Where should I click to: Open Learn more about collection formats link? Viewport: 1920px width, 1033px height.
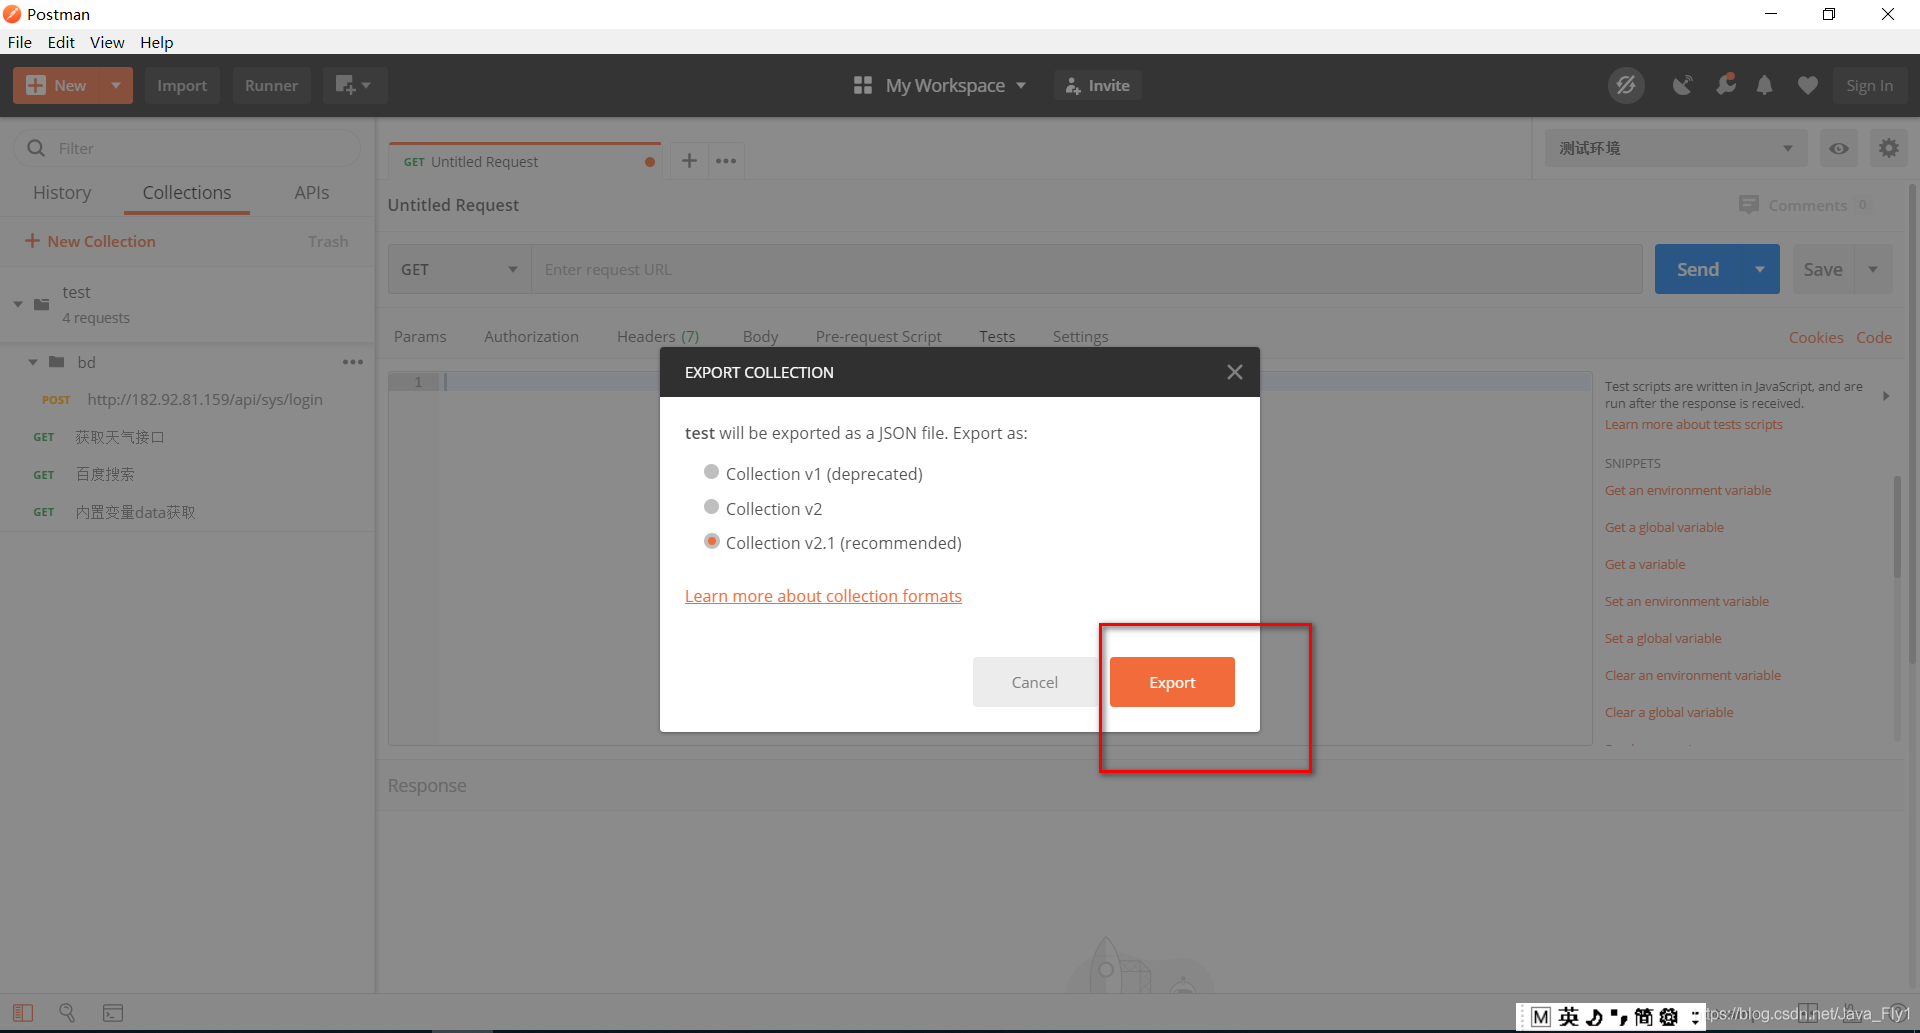[823, 596]
